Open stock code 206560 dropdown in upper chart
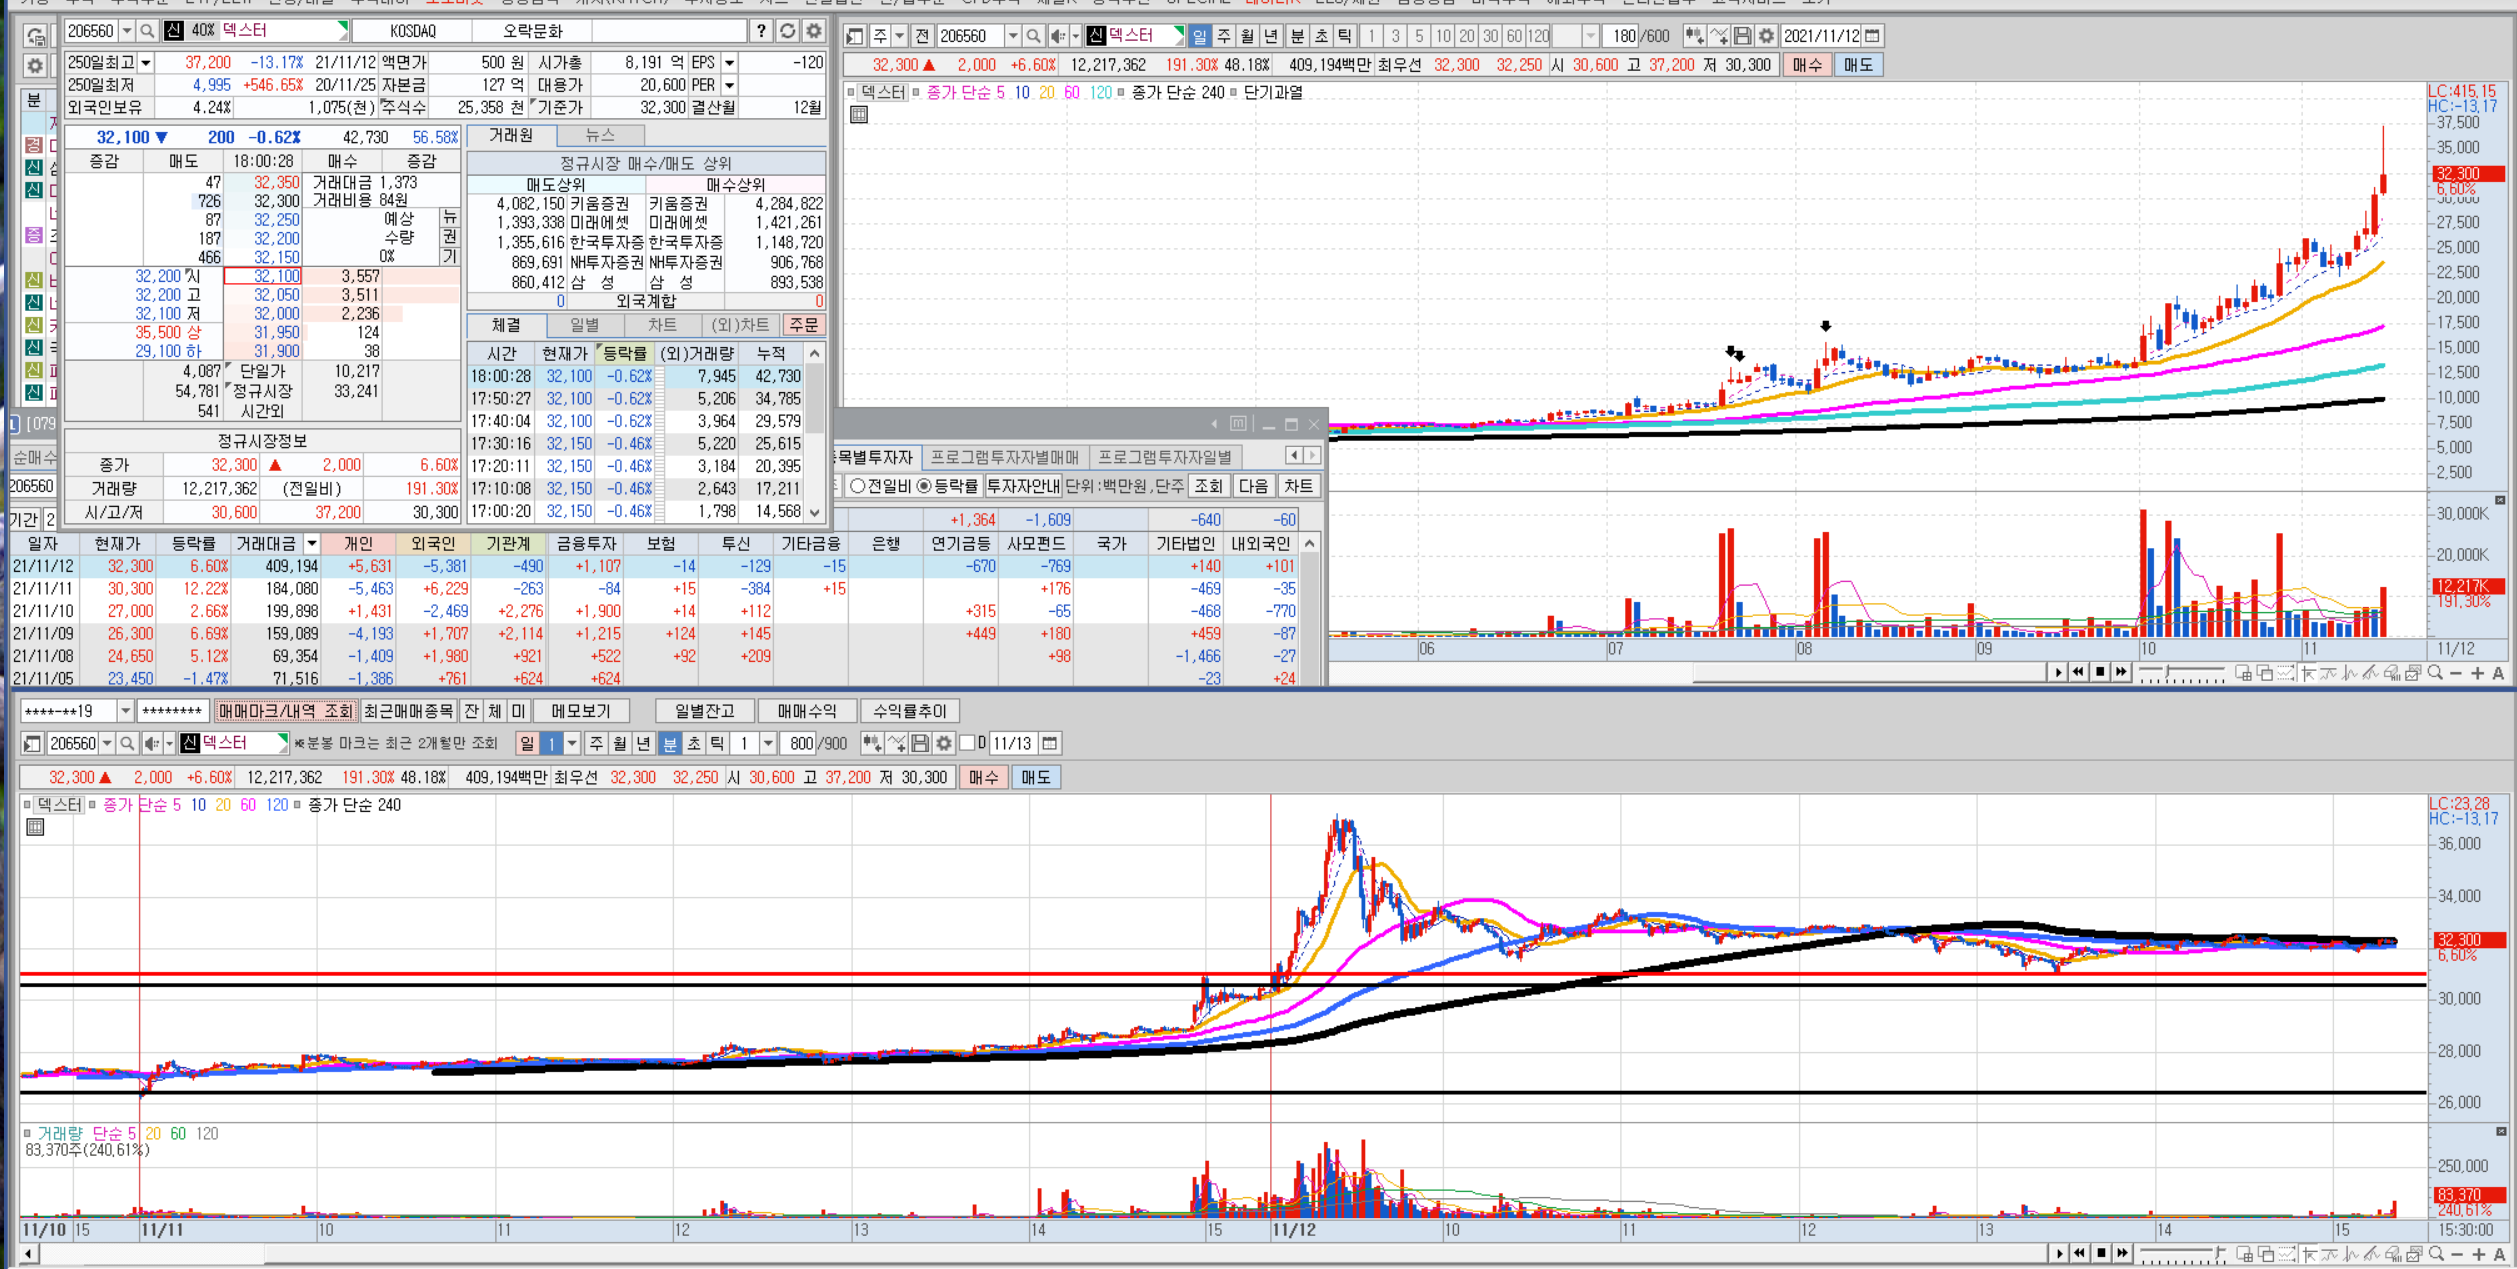2517x1269 pixels. point(1013,36)
